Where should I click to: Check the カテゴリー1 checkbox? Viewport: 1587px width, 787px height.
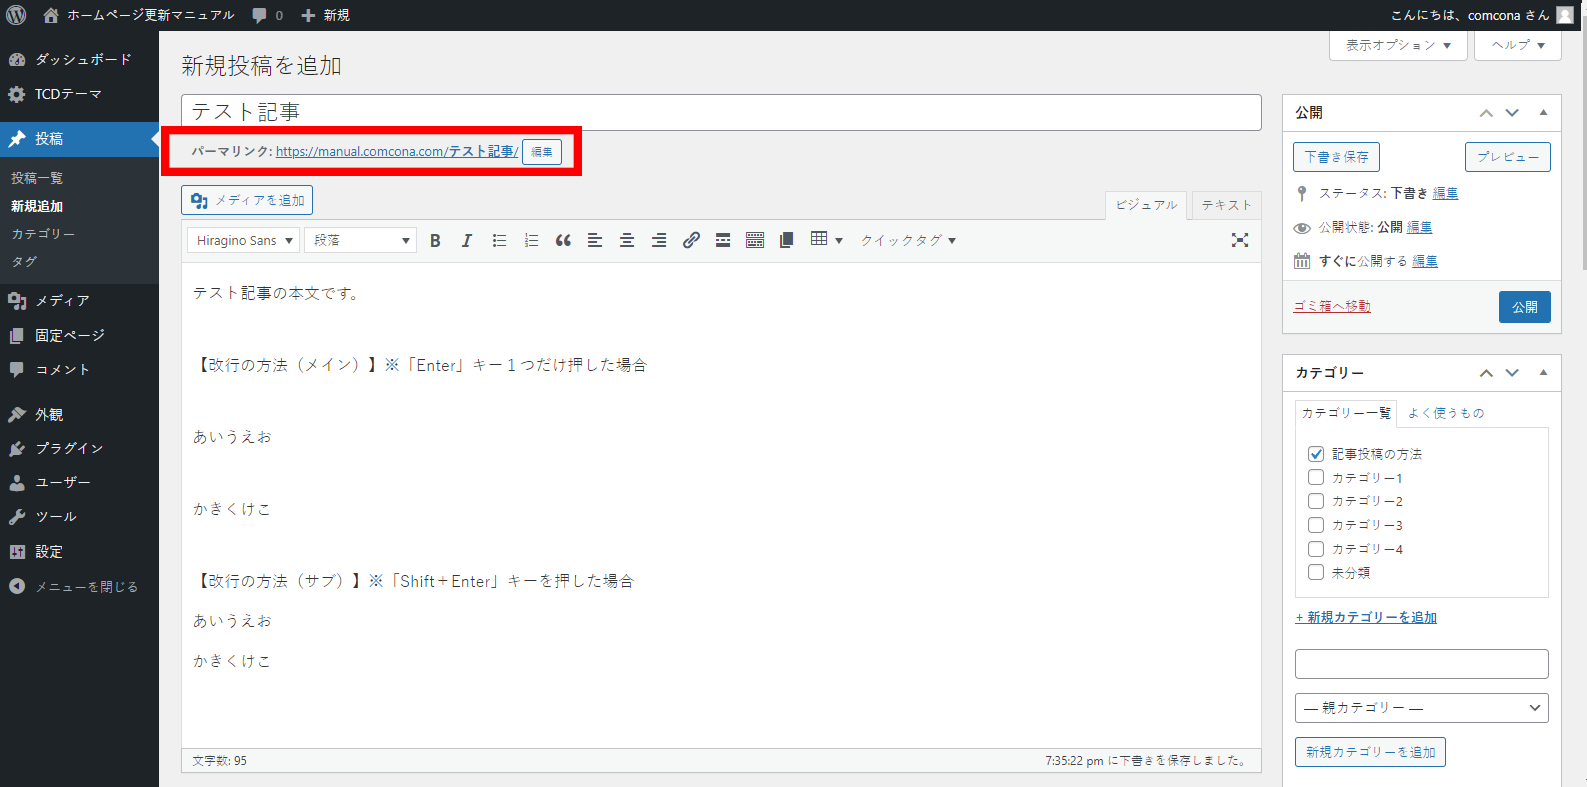click(1316, 478)
